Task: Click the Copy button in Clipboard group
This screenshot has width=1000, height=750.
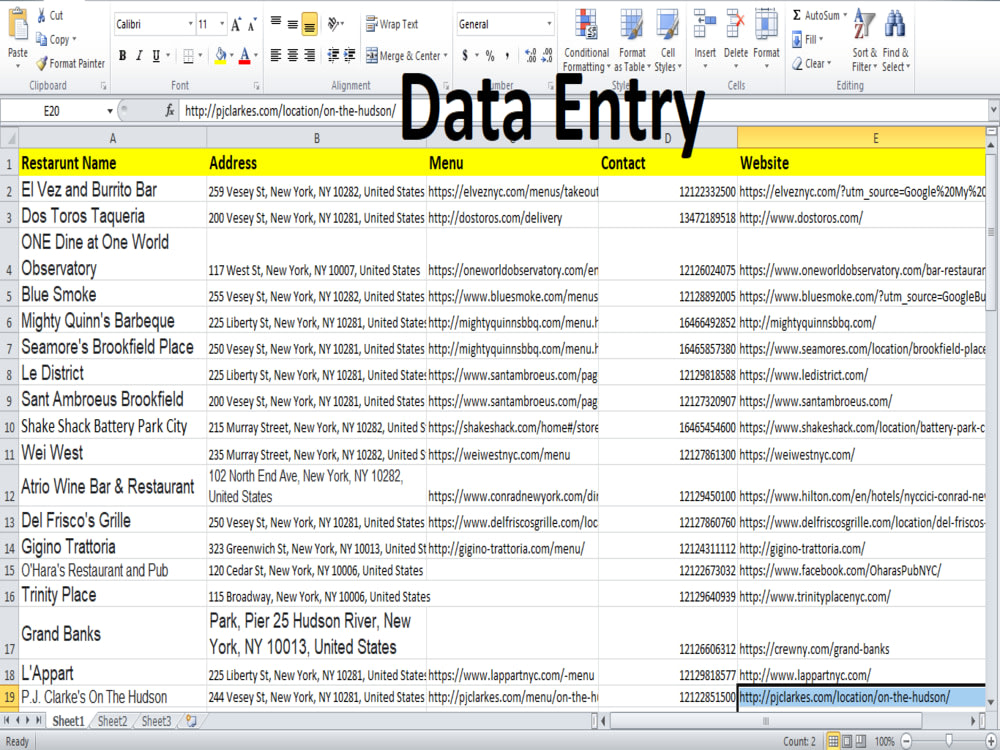Action: 55,40
